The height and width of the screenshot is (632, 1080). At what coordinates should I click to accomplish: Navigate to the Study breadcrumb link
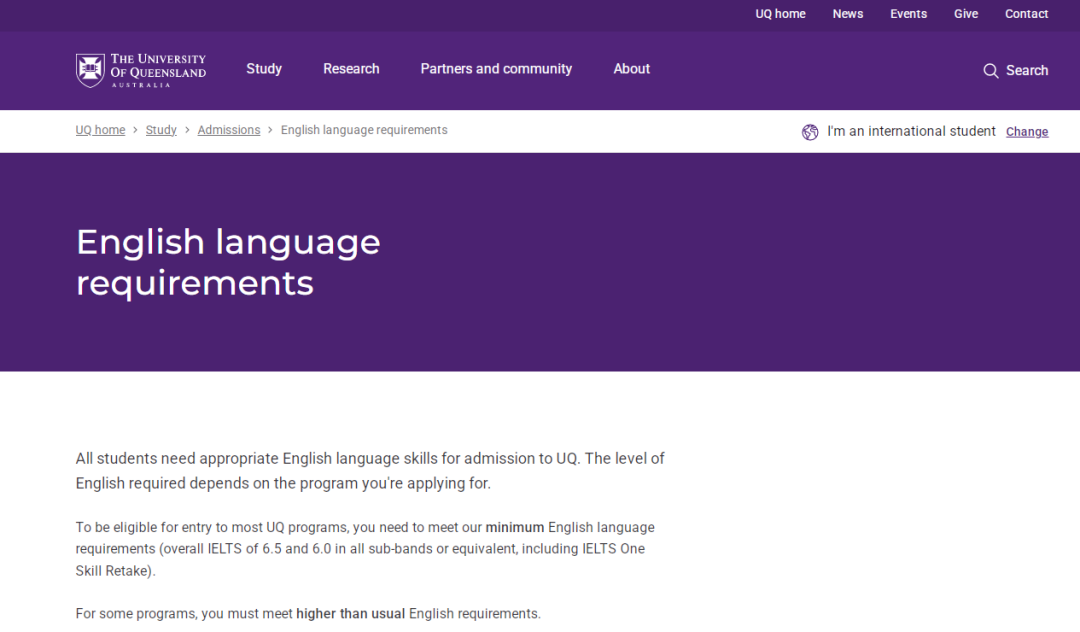[x=161, y=130]
